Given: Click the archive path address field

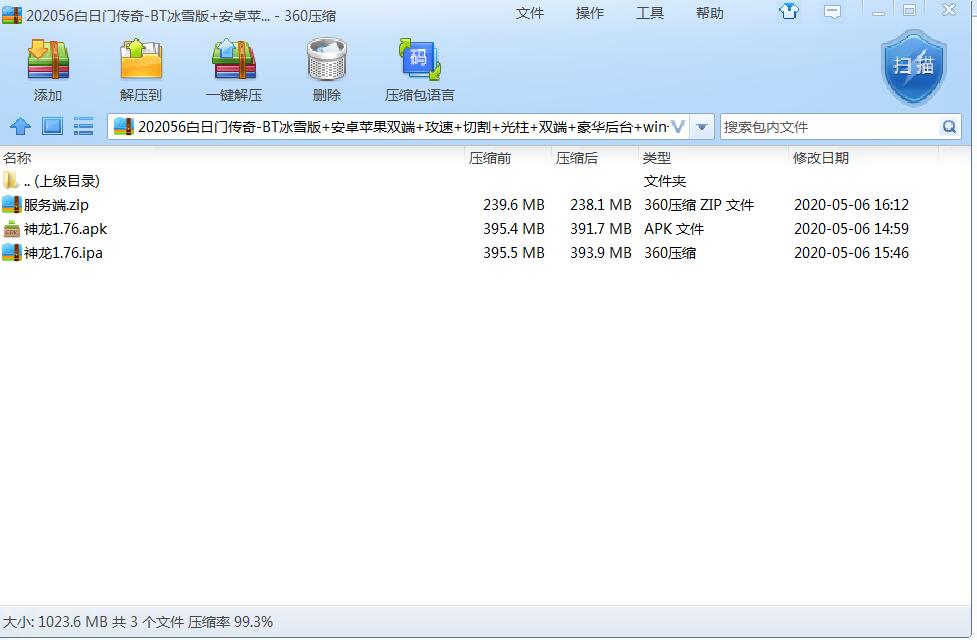Looking at the screenshot, I should (399, 127).
